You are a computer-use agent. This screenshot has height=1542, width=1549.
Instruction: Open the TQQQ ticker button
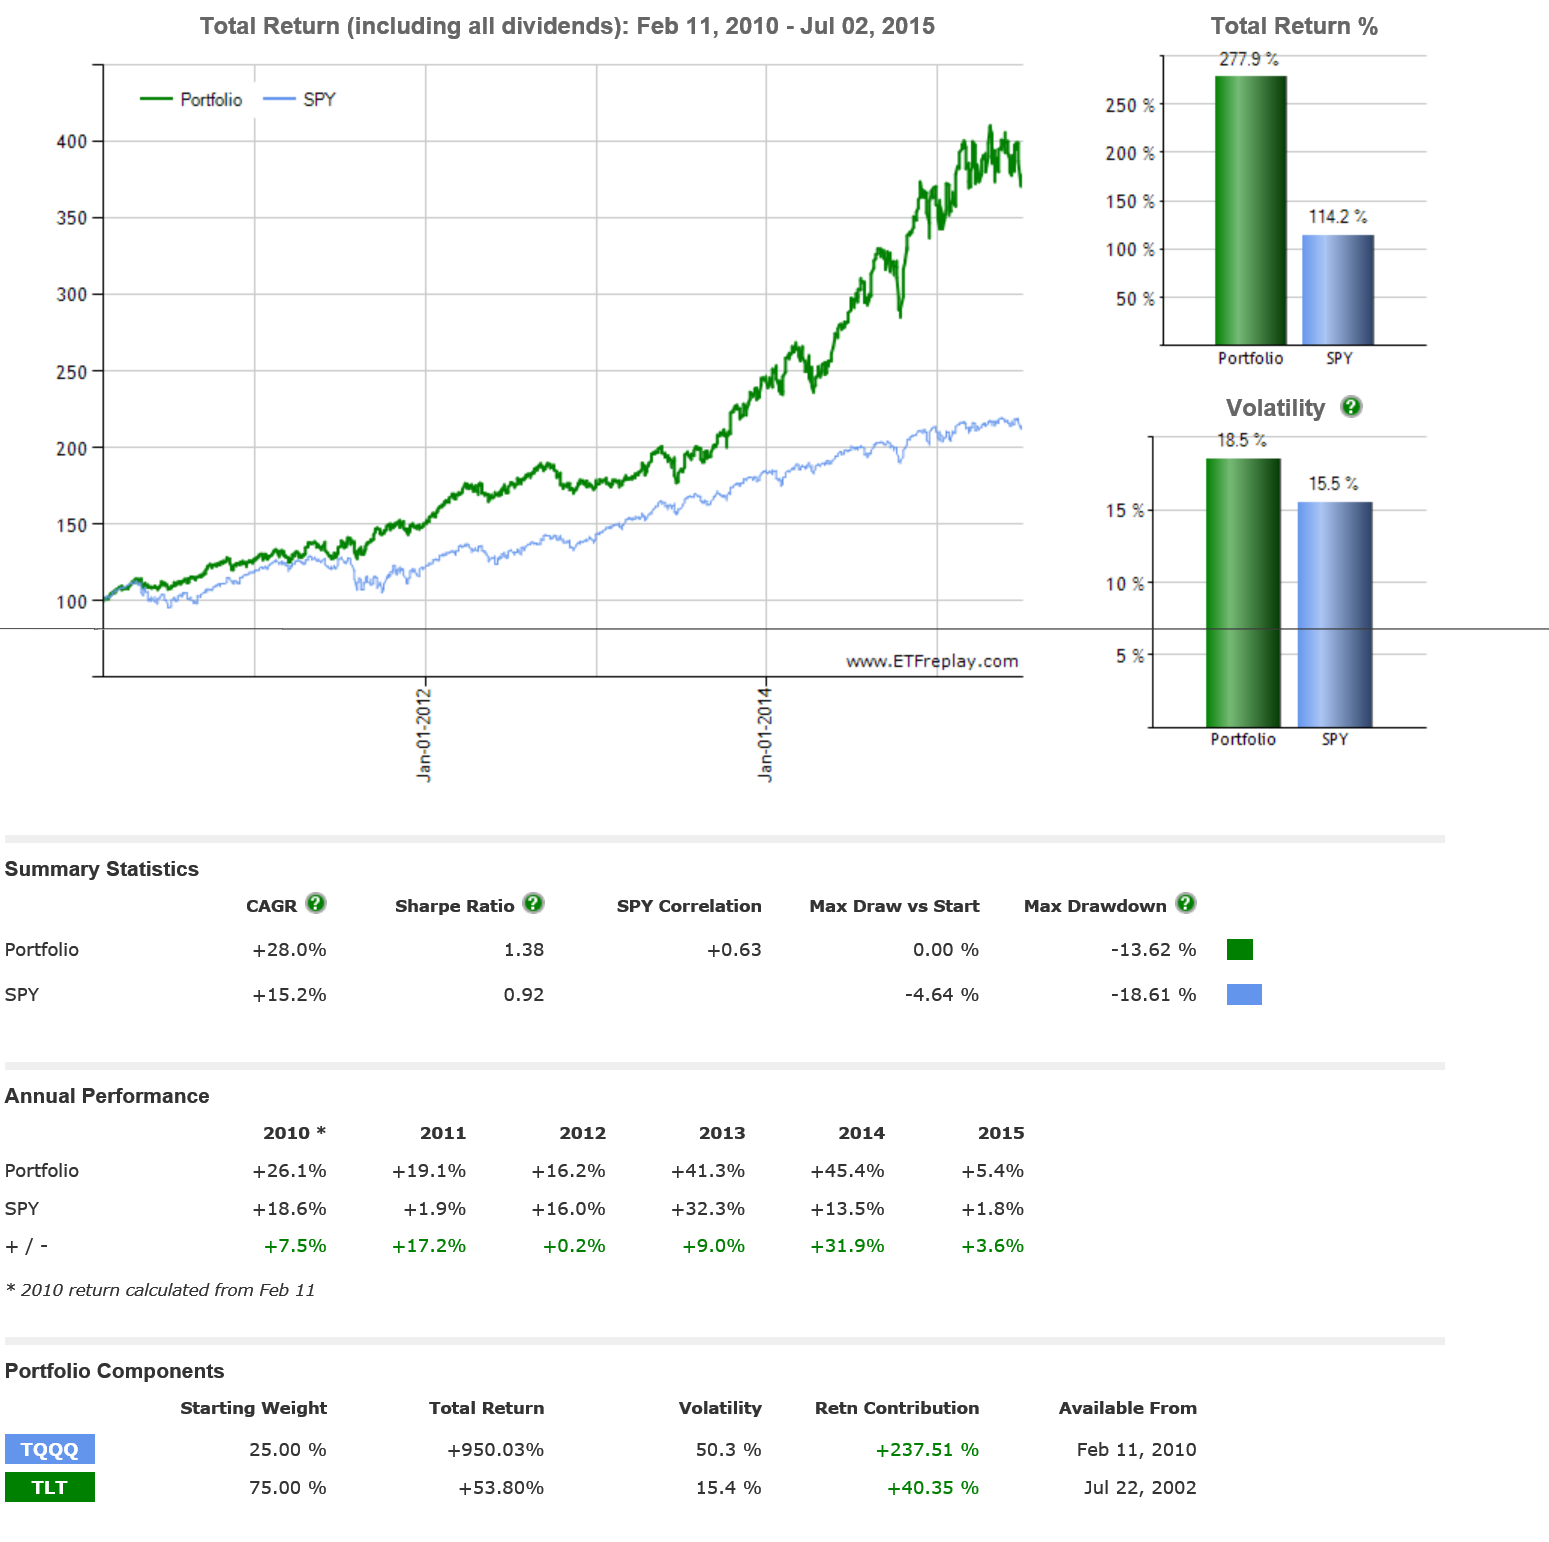click(50, 1449)
